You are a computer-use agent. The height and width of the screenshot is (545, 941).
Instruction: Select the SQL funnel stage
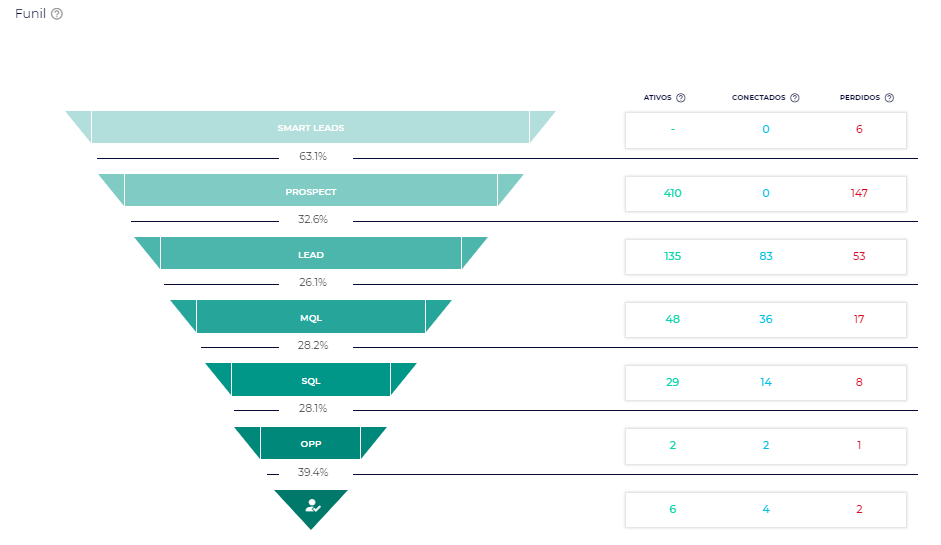pos(310,381)
